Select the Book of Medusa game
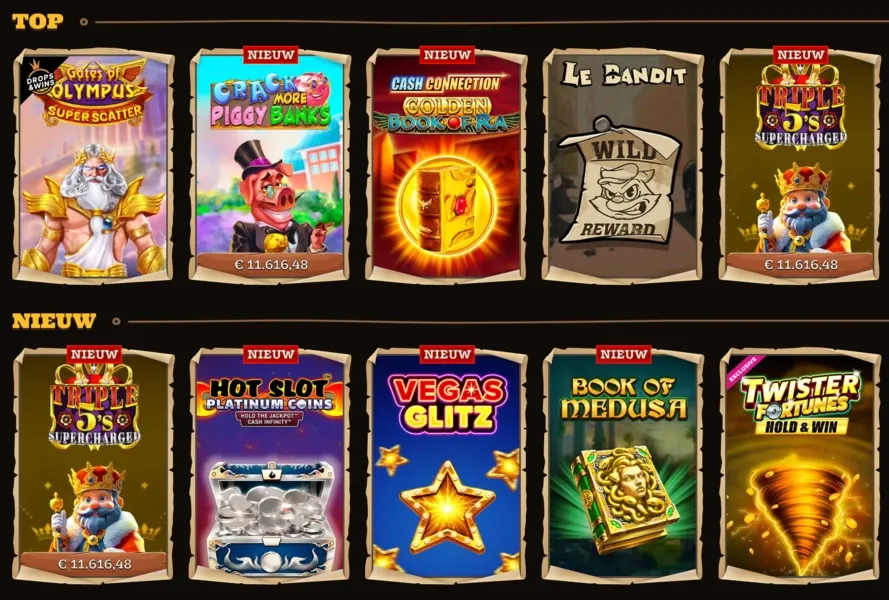Viewport: 889px width, 600px height. coord(623,465)
